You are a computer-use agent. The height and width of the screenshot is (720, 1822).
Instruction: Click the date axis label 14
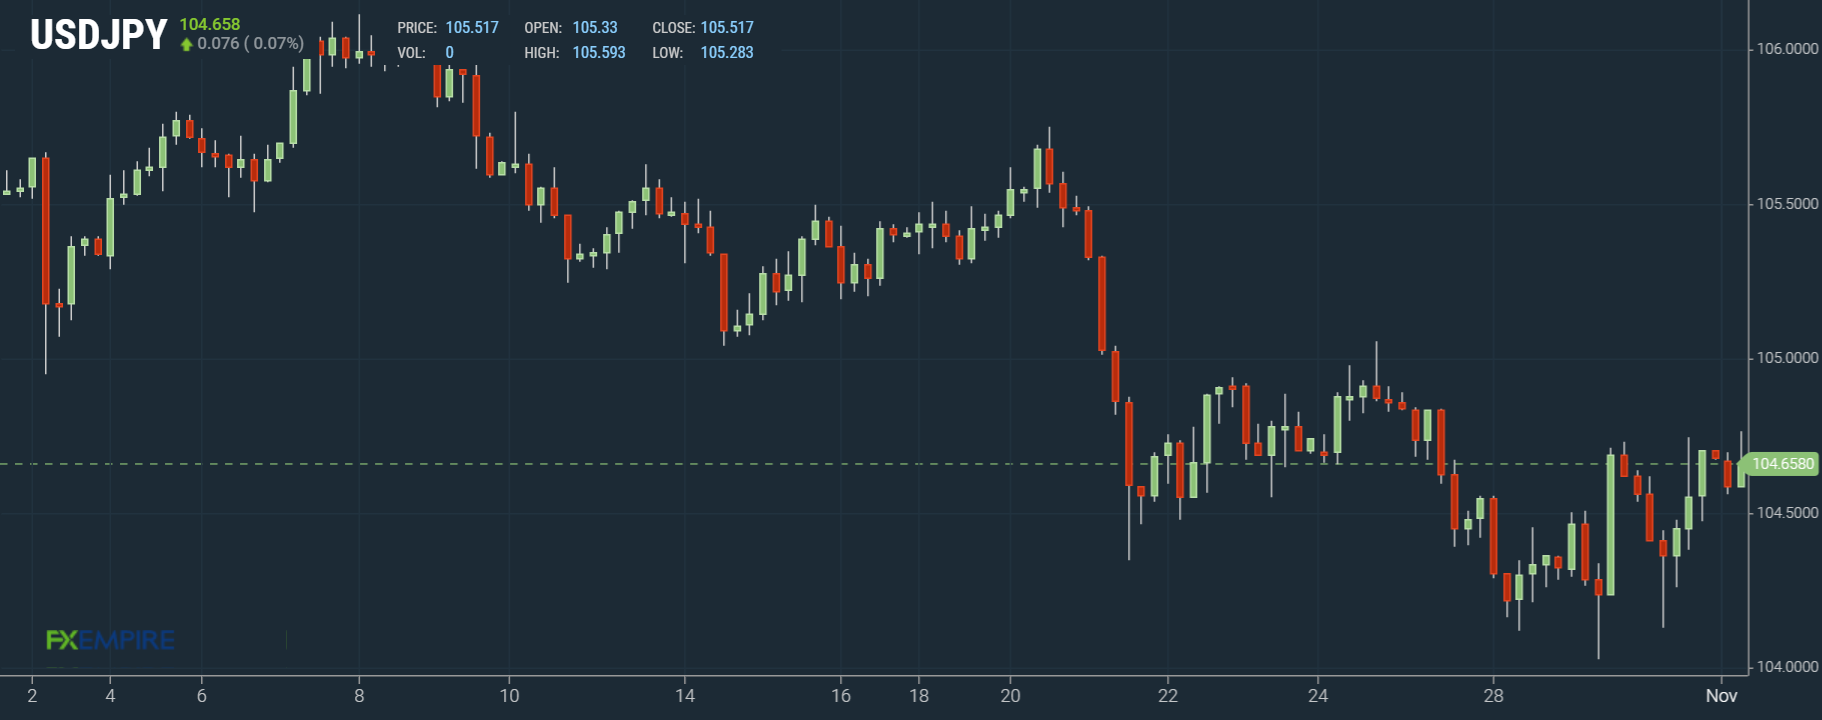(x=685, y=696)
